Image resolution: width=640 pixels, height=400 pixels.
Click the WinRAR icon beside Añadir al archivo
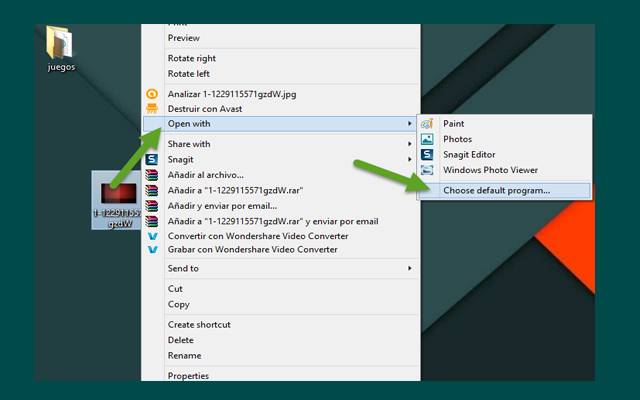tap(152, 175)
